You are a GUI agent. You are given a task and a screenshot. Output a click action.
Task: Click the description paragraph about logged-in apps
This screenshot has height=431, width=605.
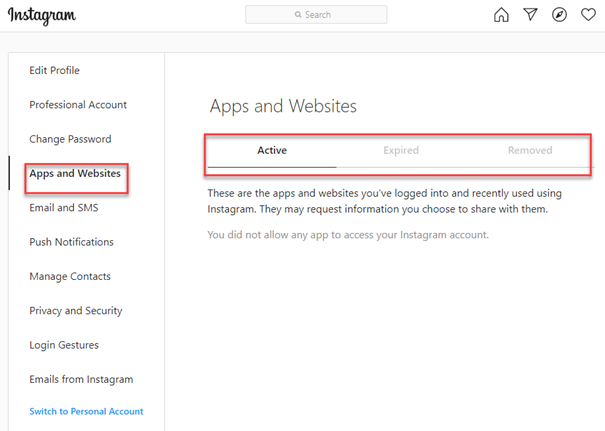tap(384, 201)
